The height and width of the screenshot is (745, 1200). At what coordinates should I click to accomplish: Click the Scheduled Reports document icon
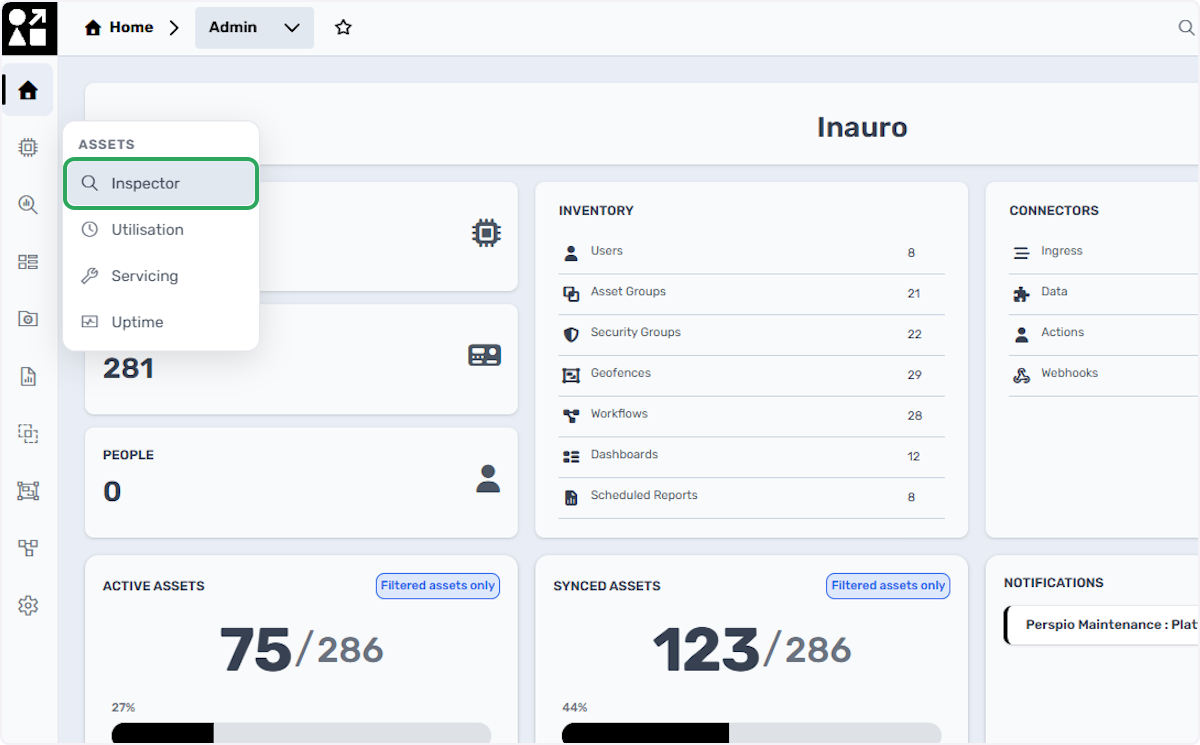pyautogui.click(x=571, y=497)
